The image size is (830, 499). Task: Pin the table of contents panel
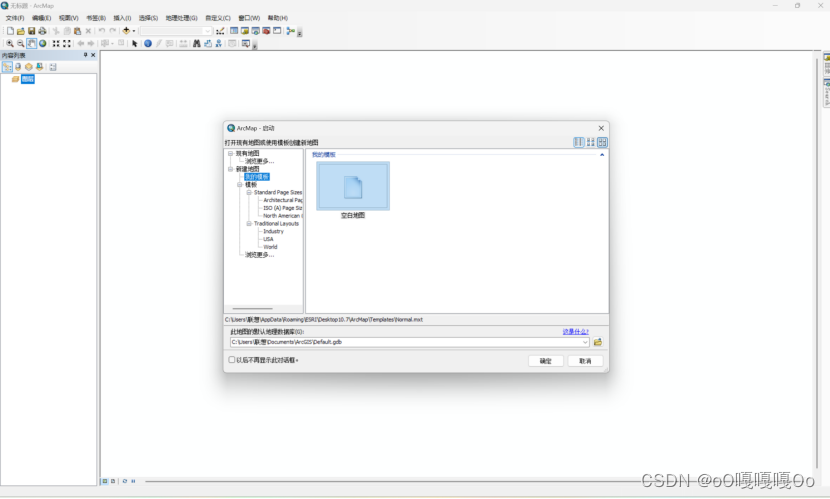click(85, 55)
